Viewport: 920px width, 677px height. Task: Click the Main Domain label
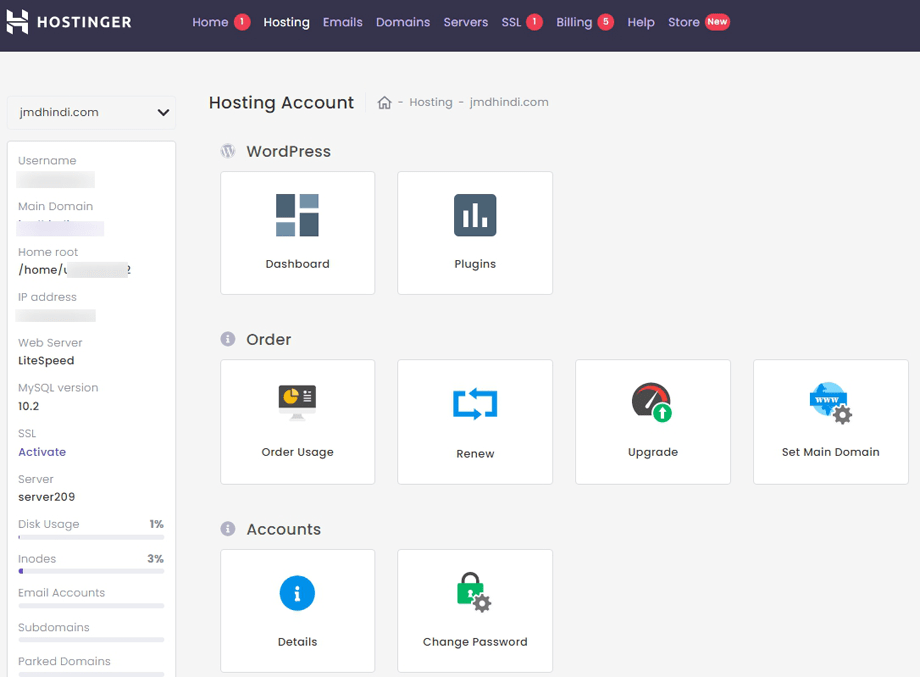pyautogui.click(x=56, y=207)
